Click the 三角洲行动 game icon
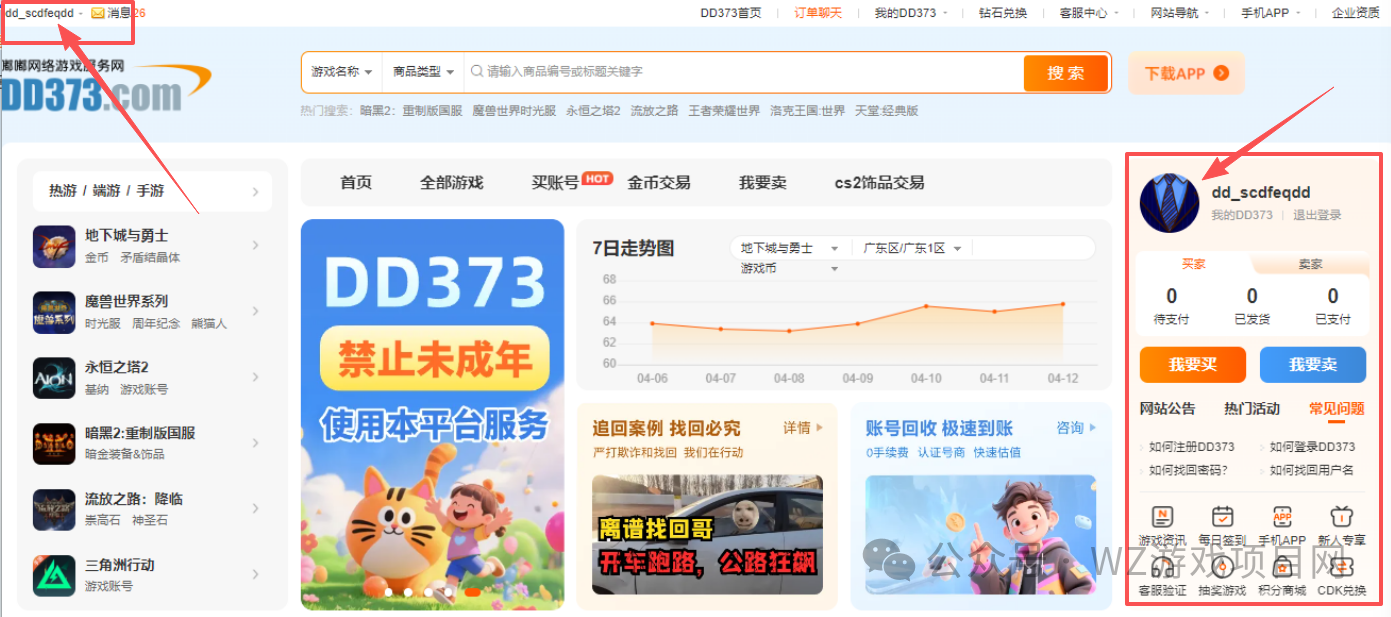This screenshot has width=1391, height=617. click(54, 574)
